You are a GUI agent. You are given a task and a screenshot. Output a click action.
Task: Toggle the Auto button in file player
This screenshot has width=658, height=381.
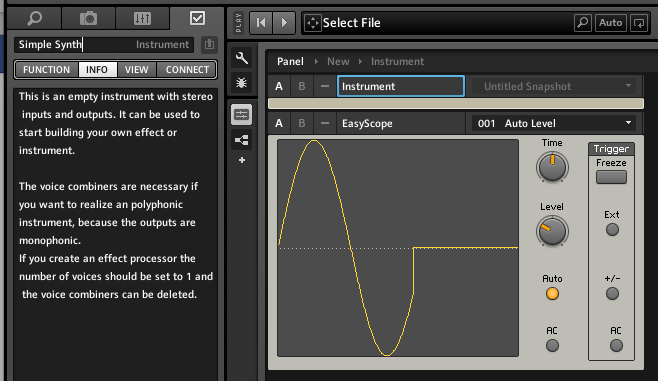[x=611, y=23]
